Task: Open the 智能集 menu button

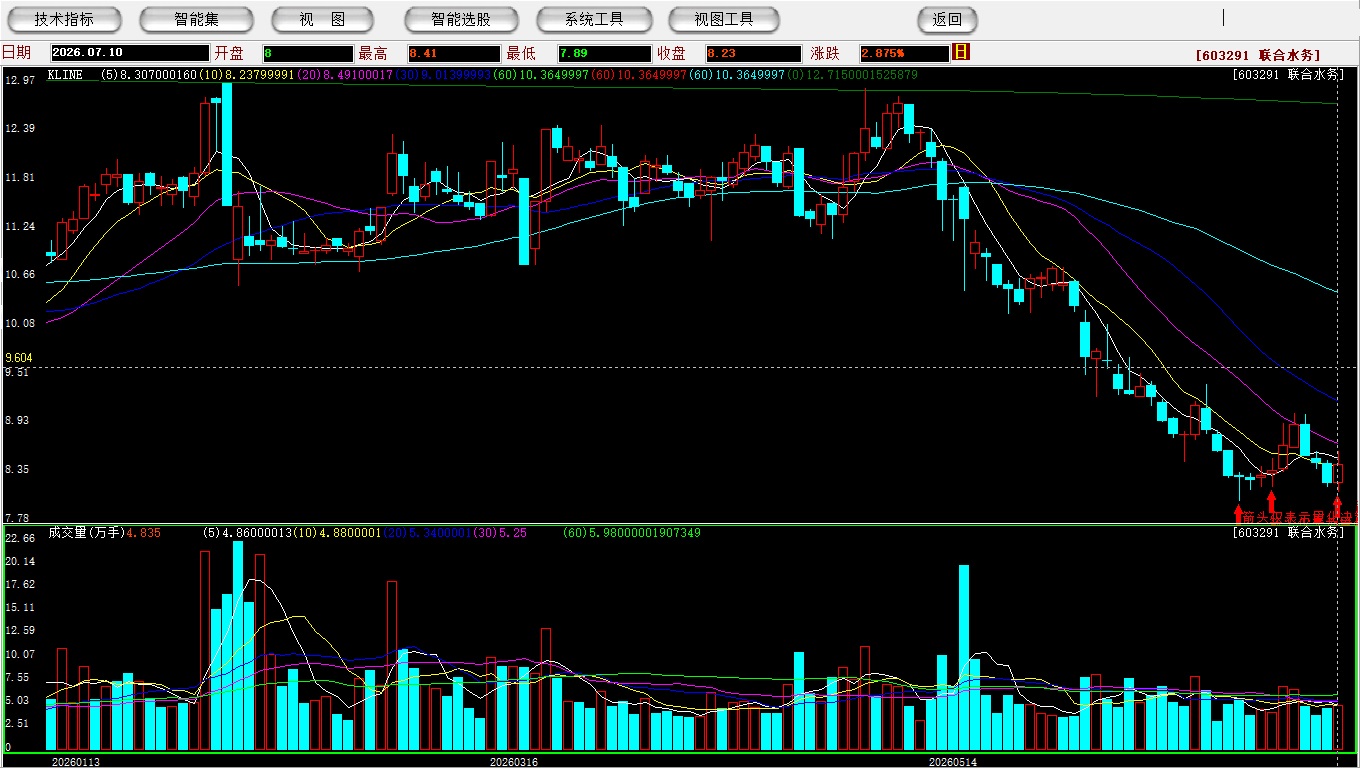Action: 196,19
